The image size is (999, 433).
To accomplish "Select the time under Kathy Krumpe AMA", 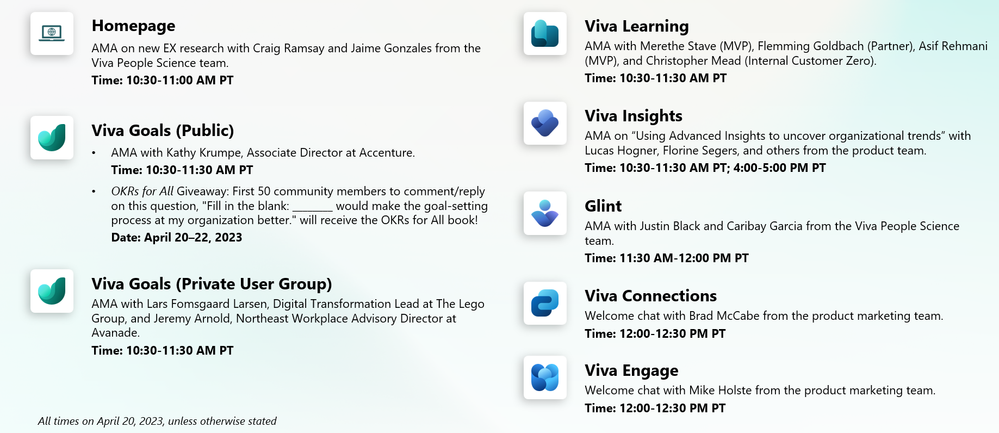I will (182, 170).
